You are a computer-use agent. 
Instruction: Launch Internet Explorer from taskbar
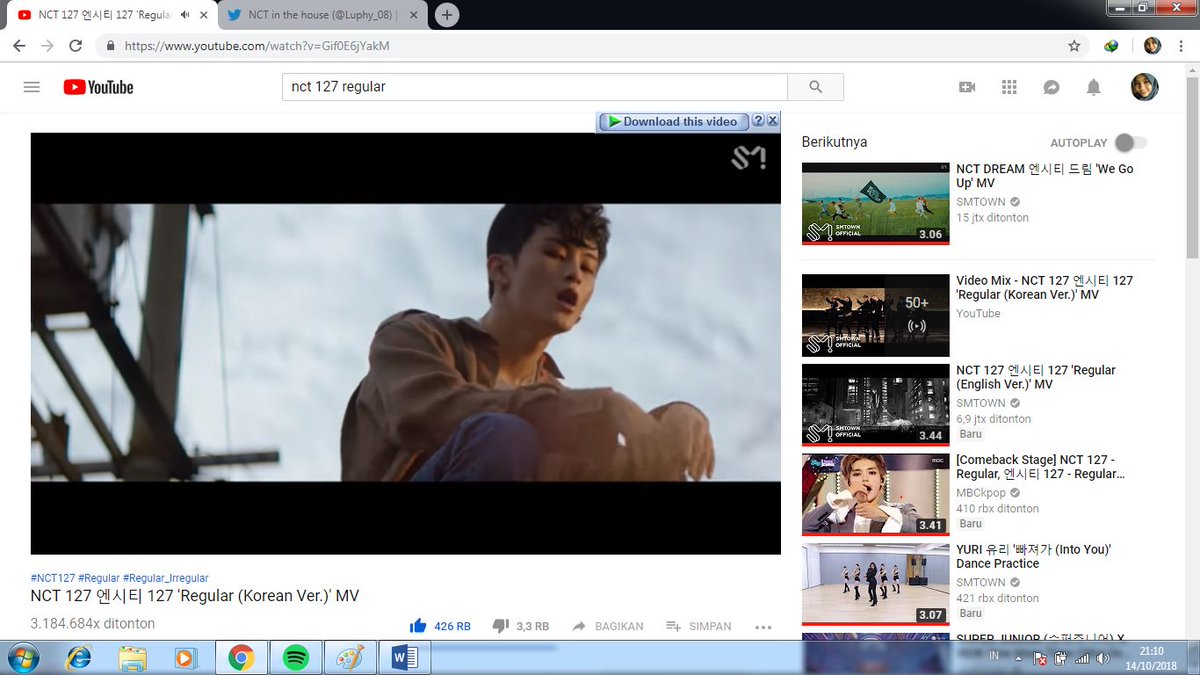[79, 657]
